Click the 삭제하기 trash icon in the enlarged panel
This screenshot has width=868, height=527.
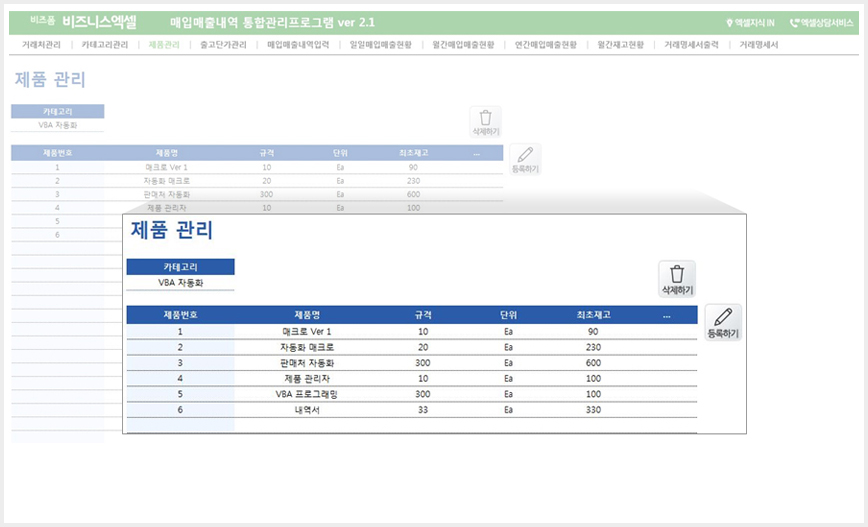click(676, 279)
